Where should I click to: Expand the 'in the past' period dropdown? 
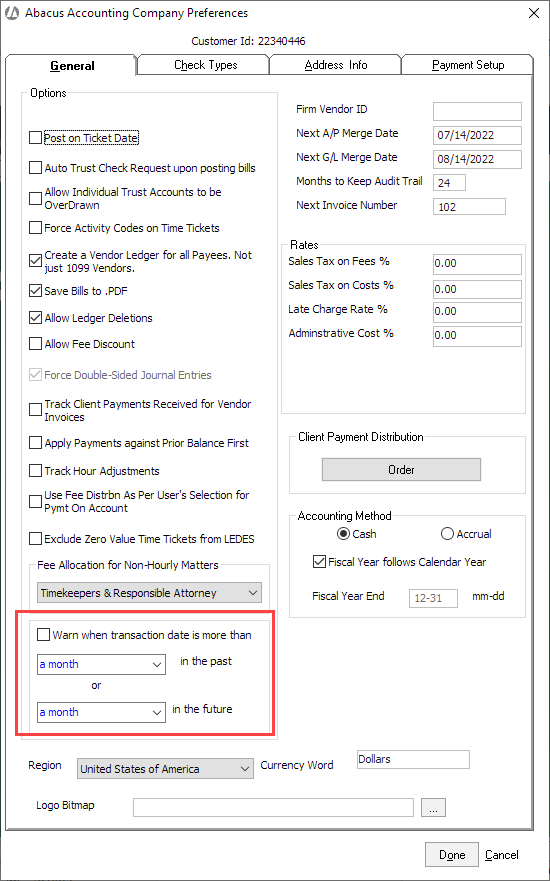[x=101, y=664]
